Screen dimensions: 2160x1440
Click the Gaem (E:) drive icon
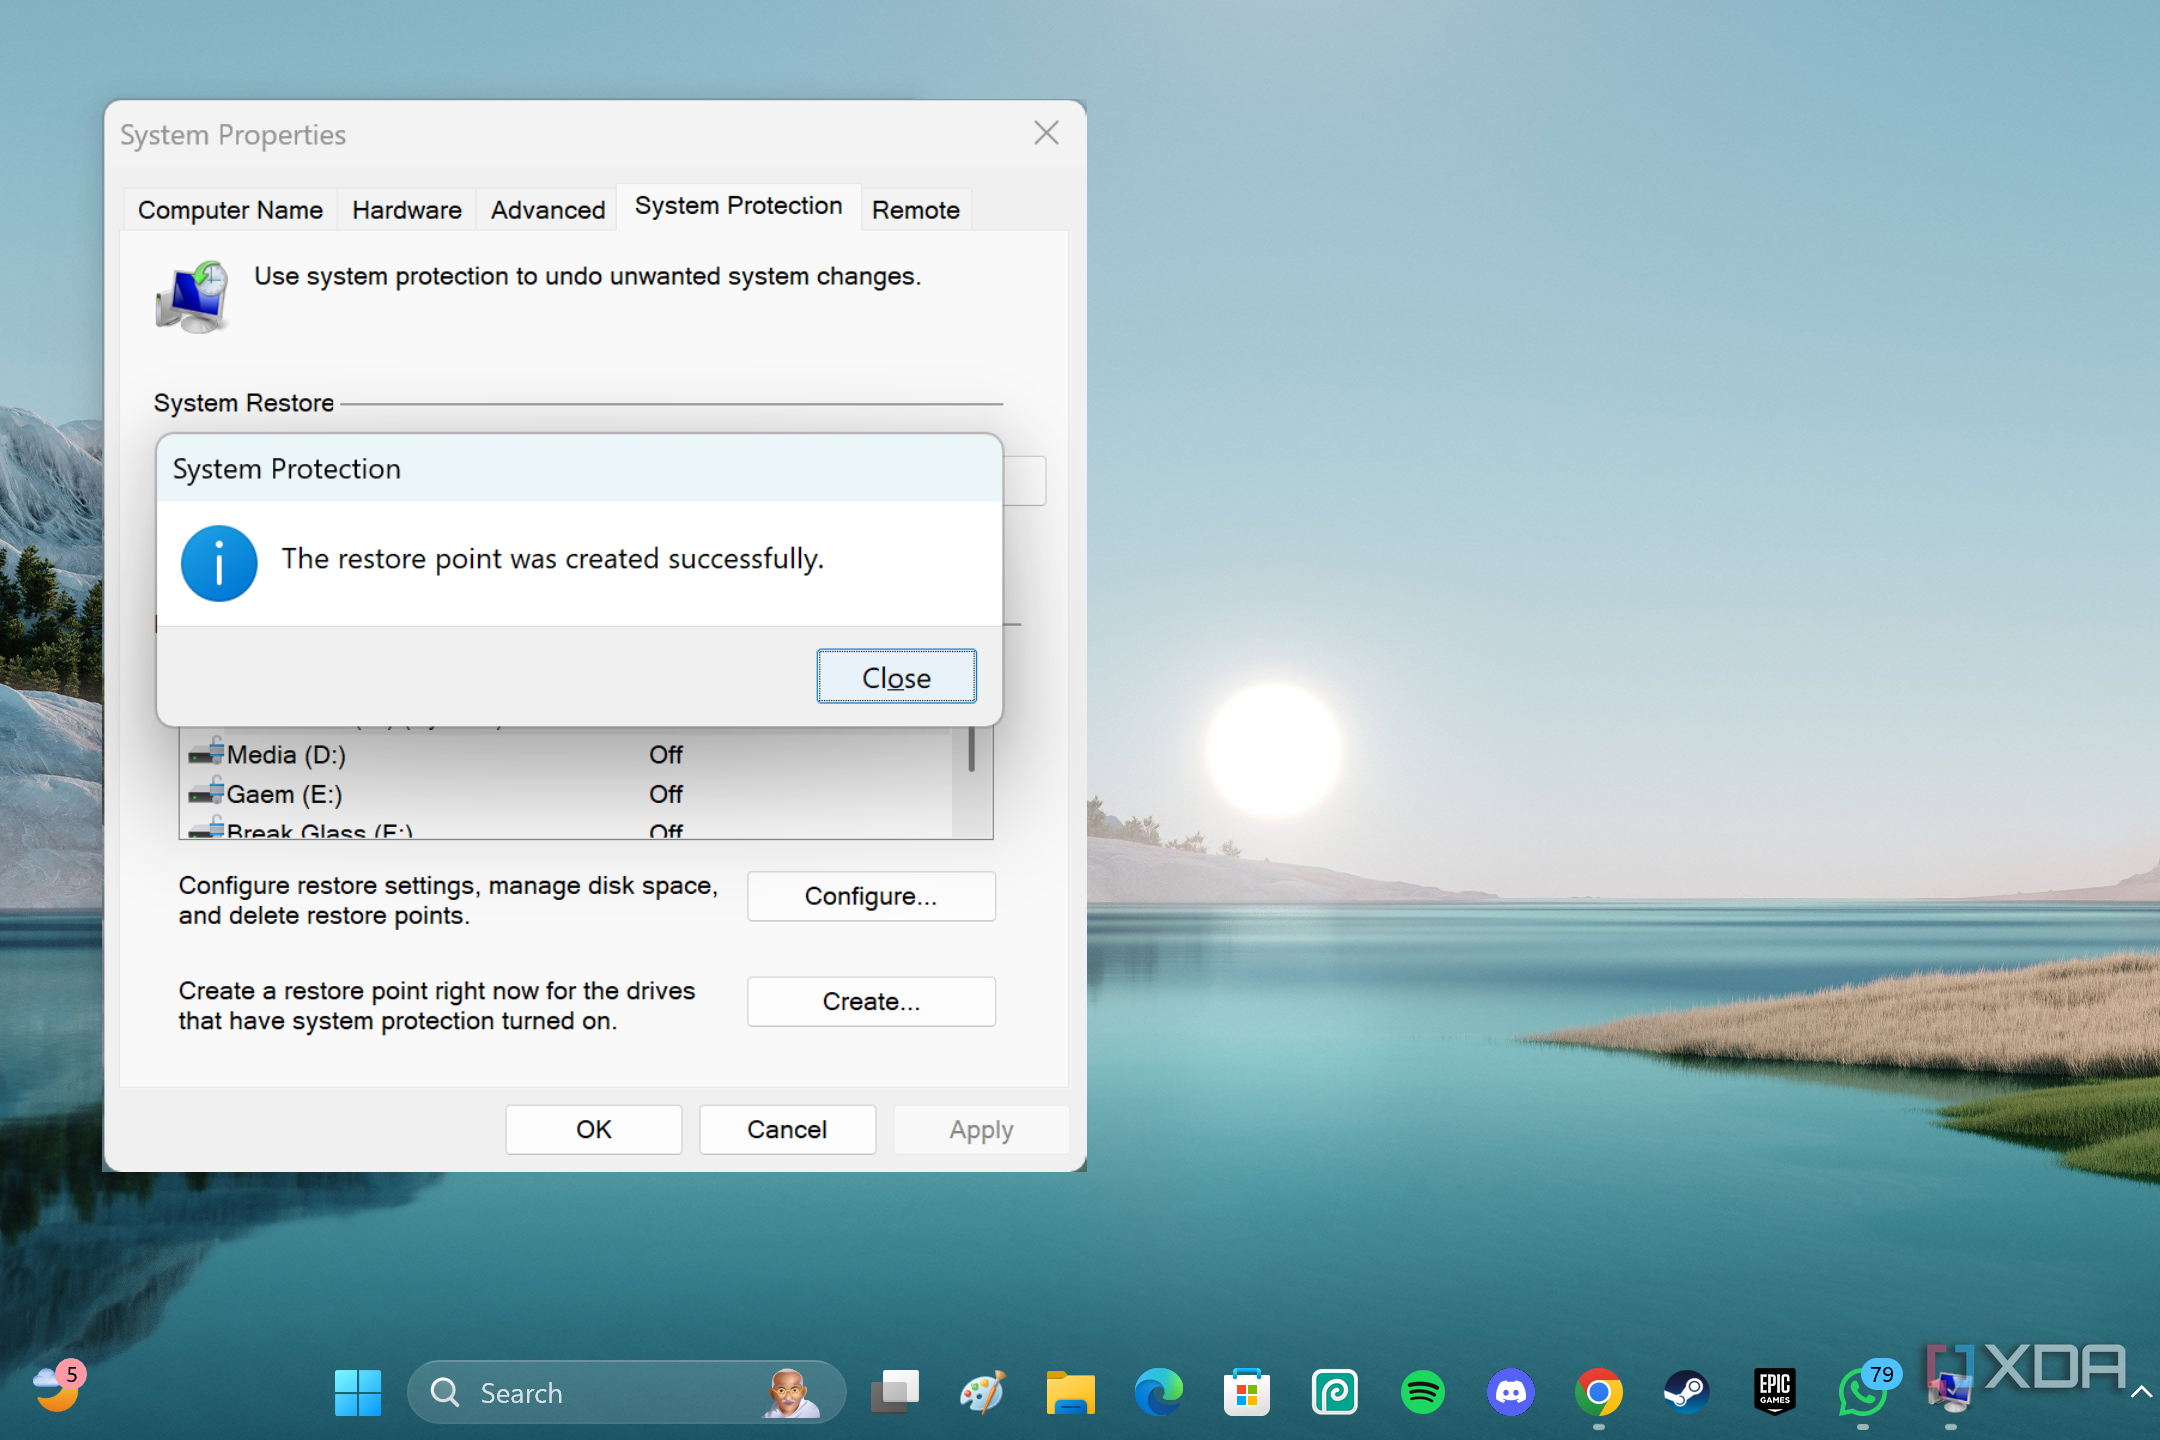206,791
